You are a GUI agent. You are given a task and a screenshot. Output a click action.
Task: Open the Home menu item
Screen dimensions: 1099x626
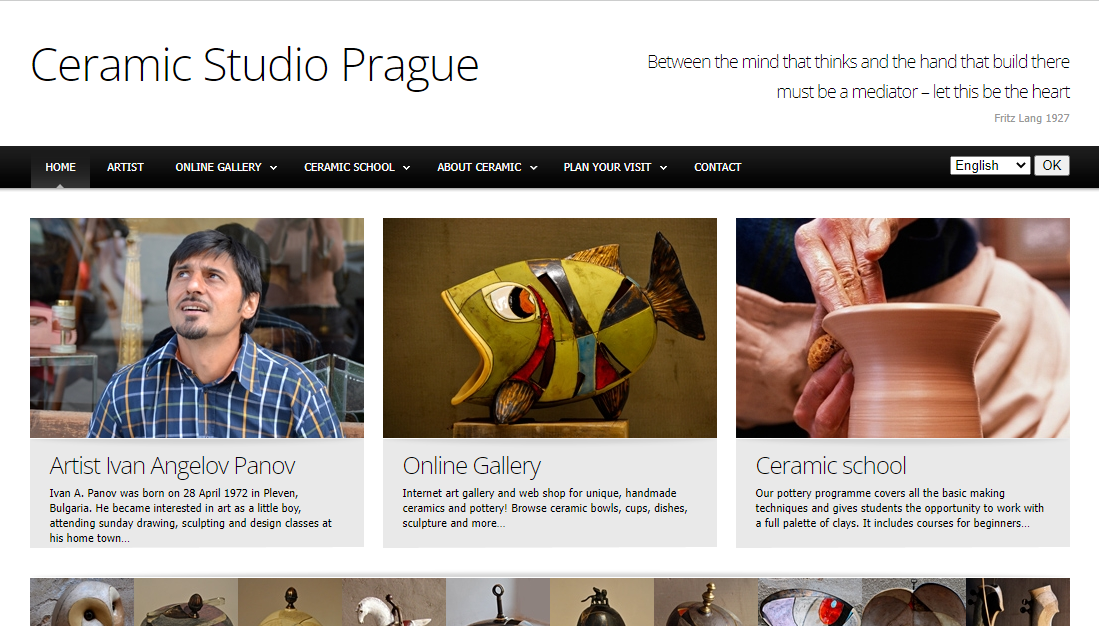point(60,167)
